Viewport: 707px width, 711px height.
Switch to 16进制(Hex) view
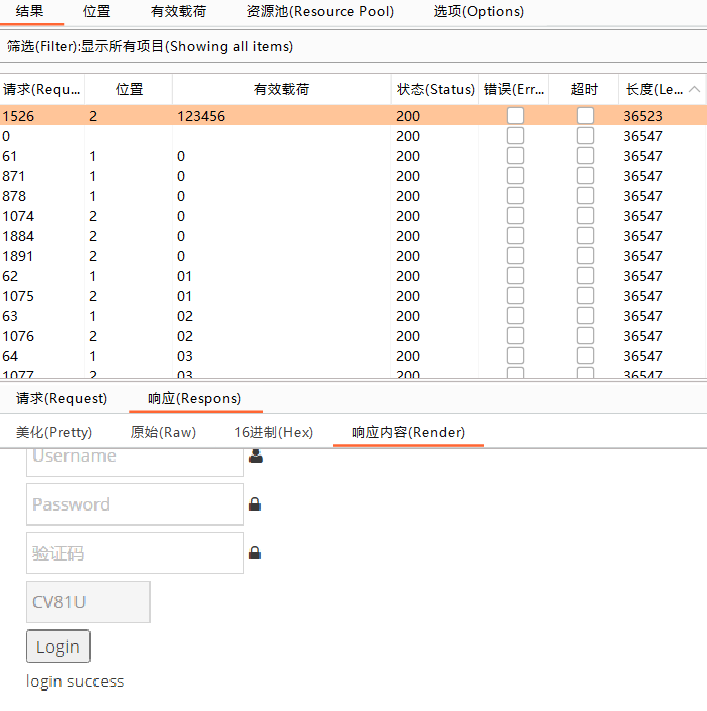pos(273,432)
